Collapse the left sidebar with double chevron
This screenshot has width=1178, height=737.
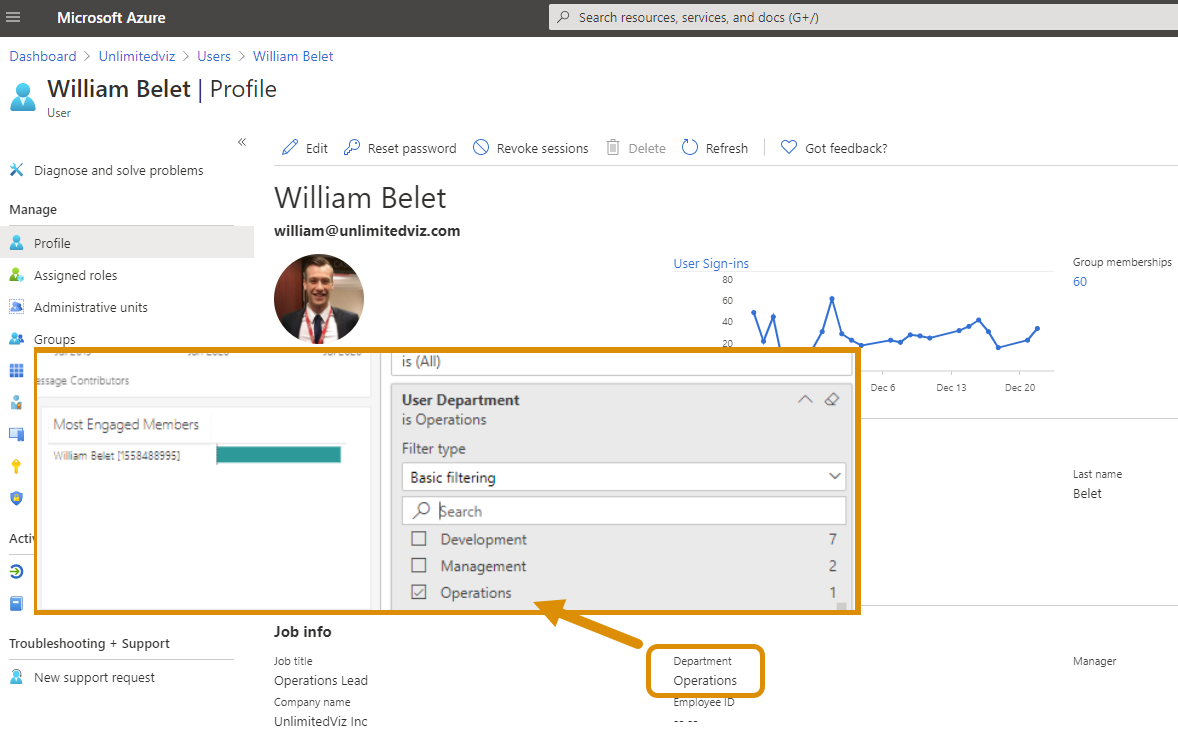click(x=242, y=142)
